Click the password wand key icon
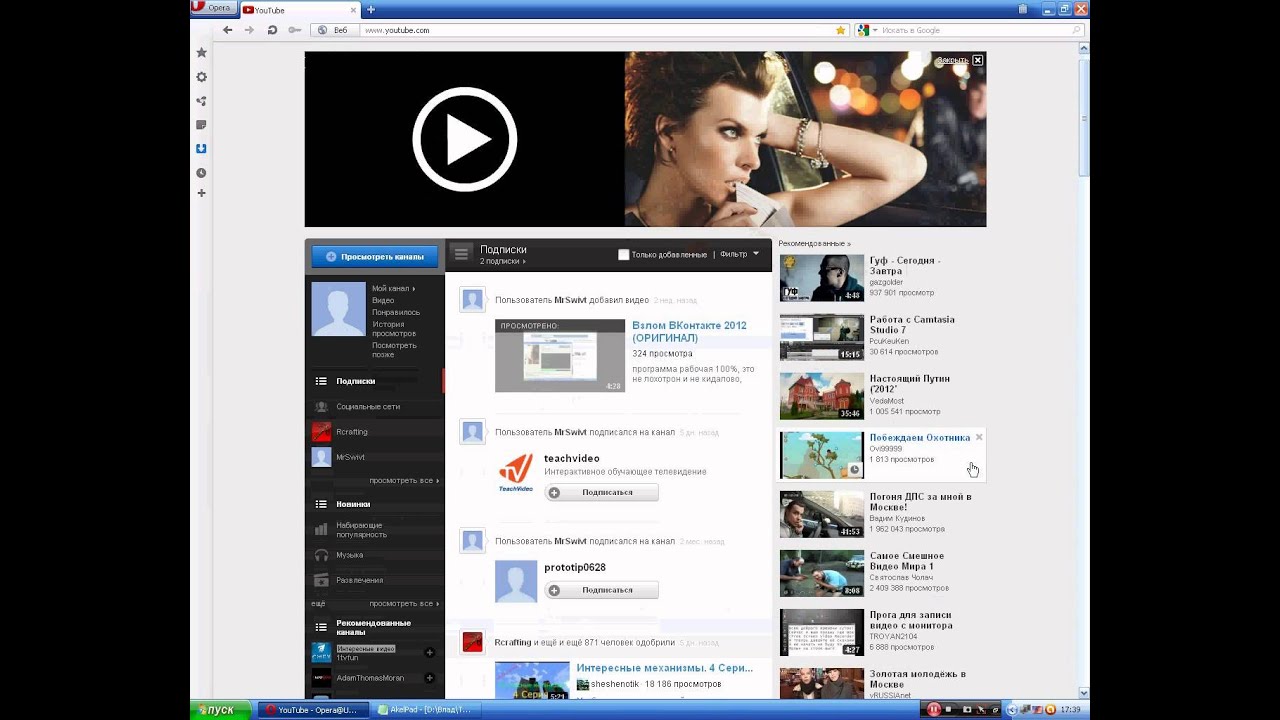 [294, 30]
